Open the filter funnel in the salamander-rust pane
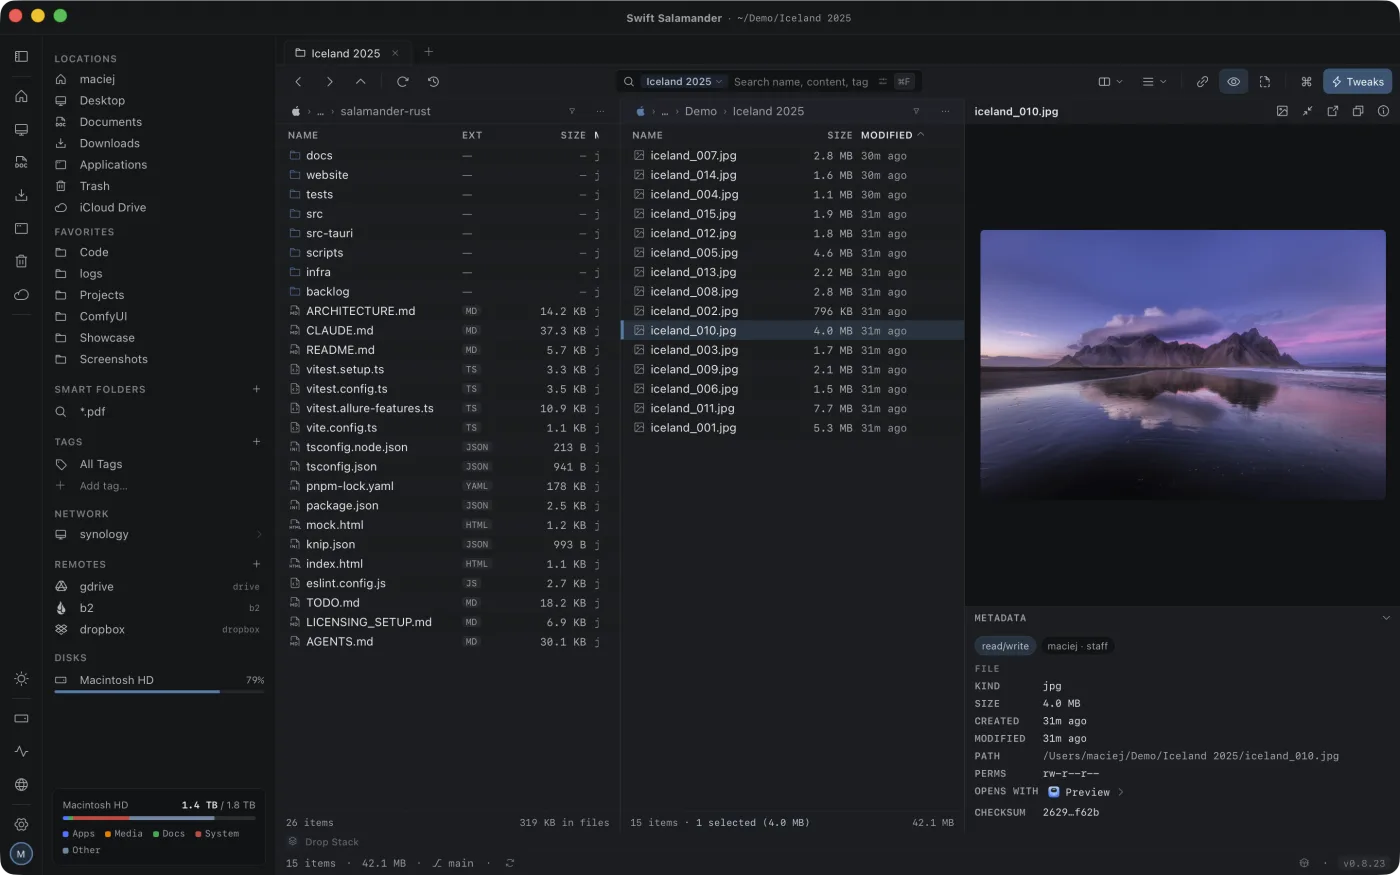Screen dimensions: 1400x875 pyautogui.click(x=572, y=111)
